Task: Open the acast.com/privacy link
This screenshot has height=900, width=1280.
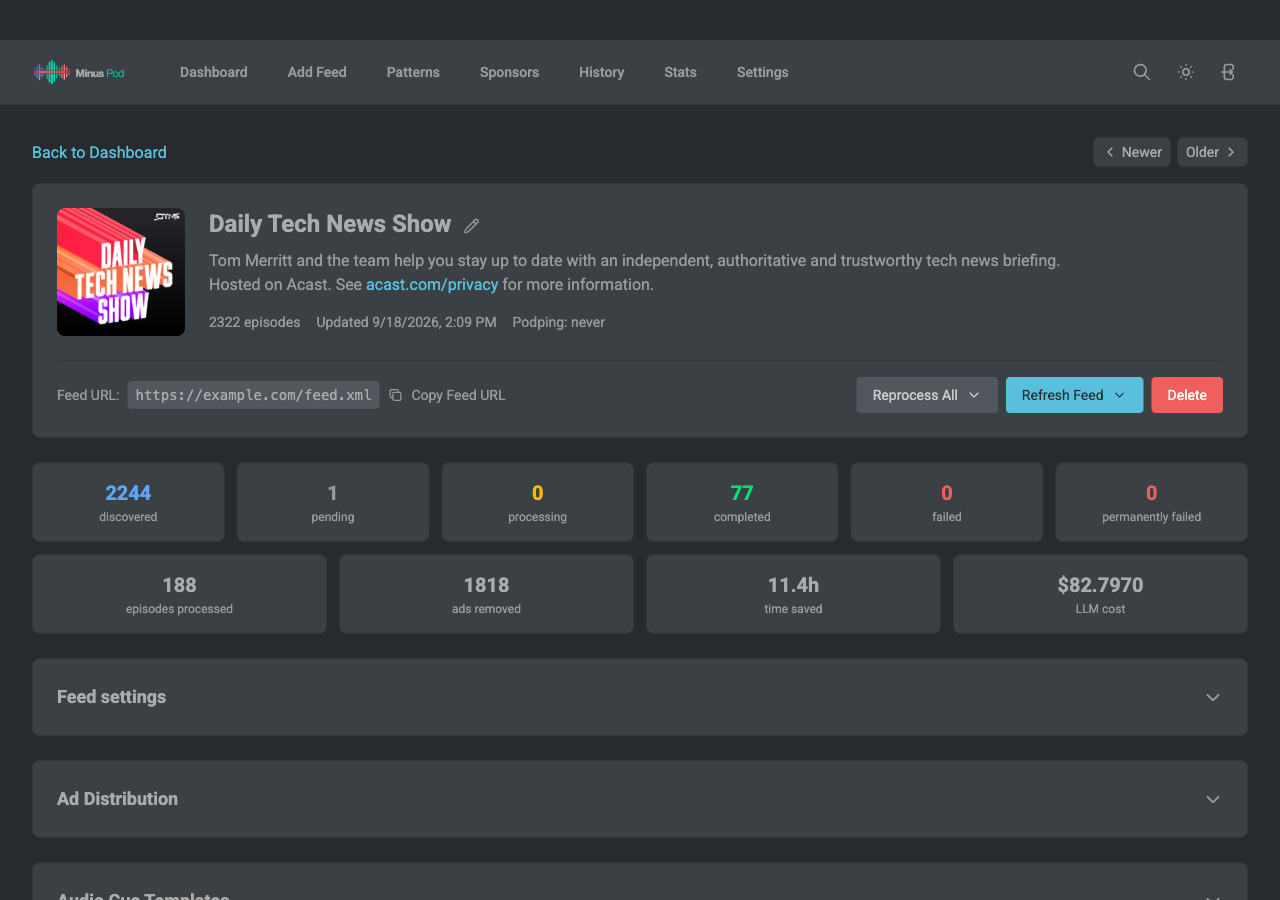Action: (x=432, y=284)
